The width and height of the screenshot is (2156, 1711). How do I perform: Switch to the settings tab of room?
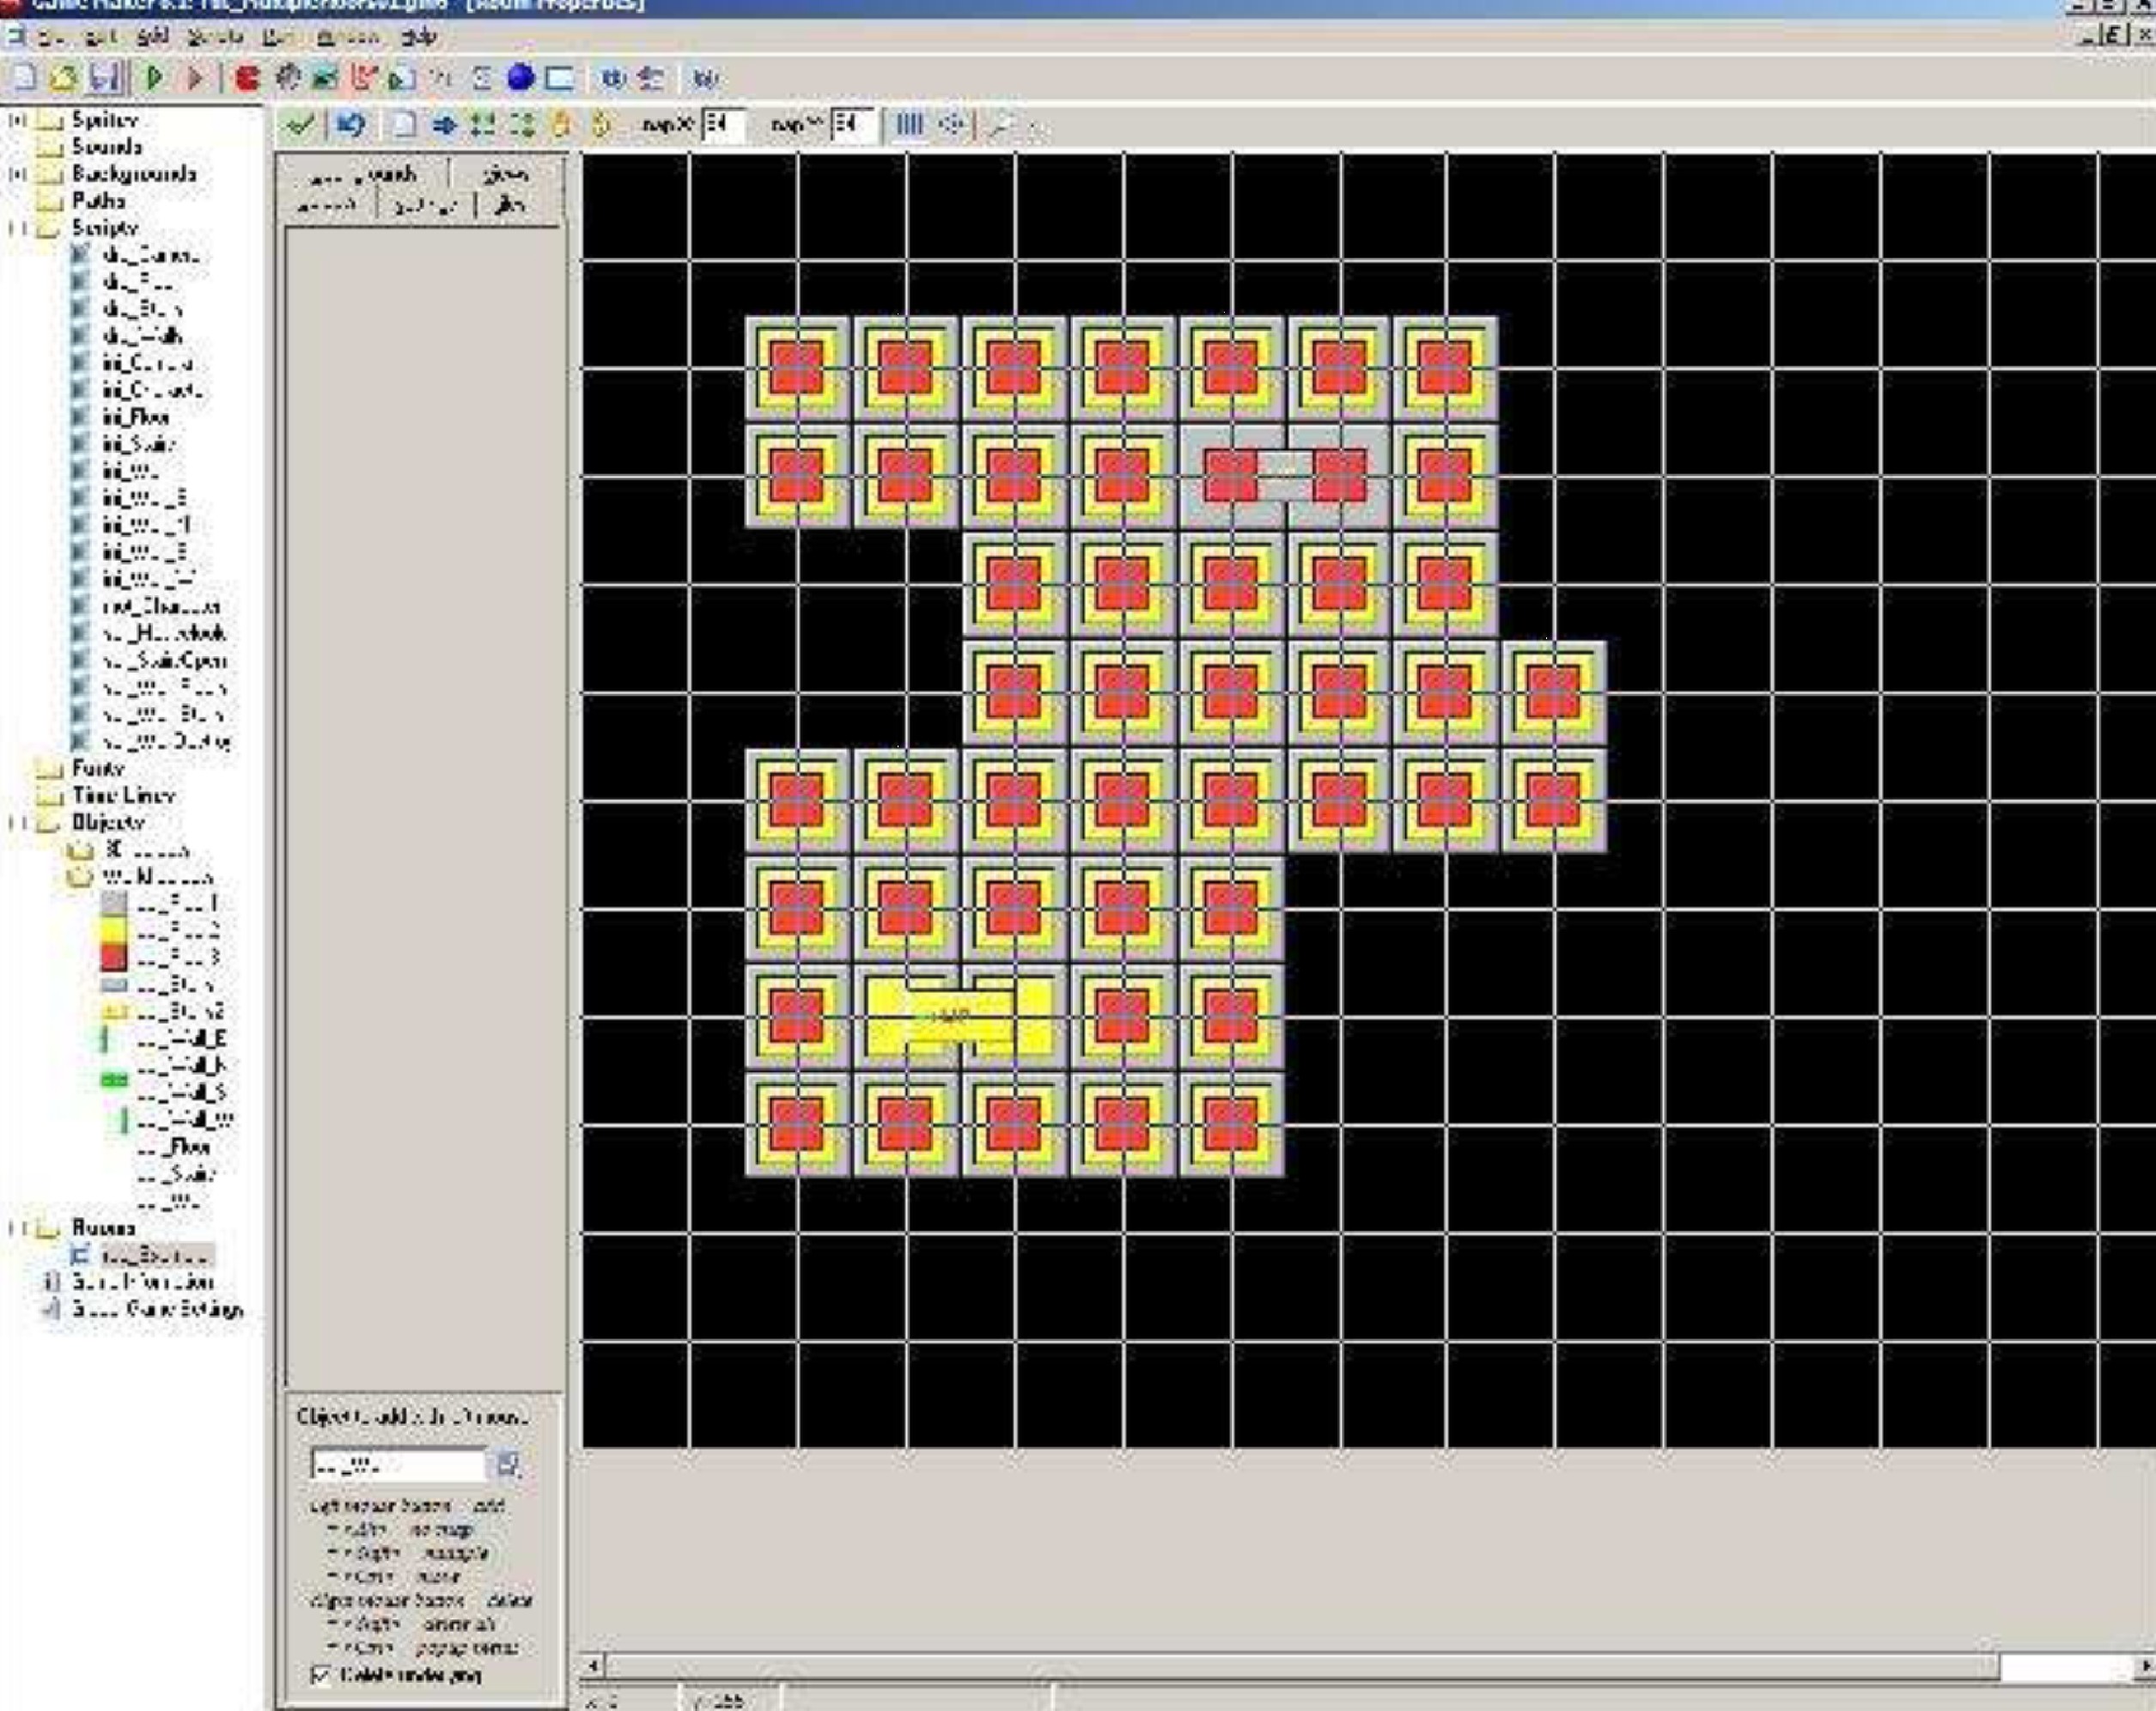(425, 206)
